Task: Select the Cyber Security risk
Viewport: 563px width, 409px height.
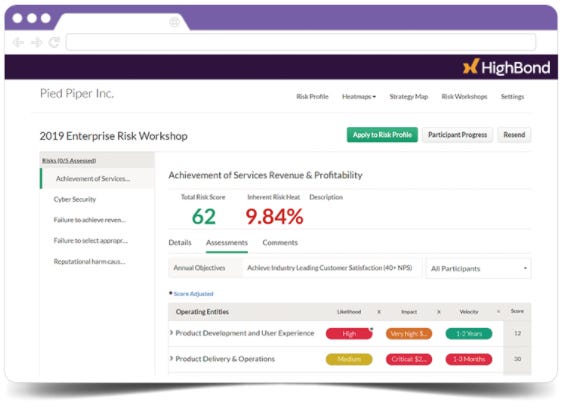Action: click(x=75, y=199)
